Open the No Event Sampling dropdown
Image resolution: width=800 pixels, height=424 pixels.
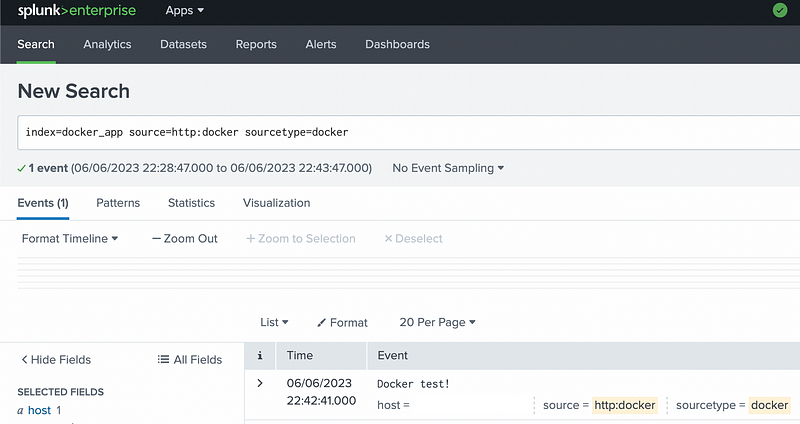coord(448,168)
